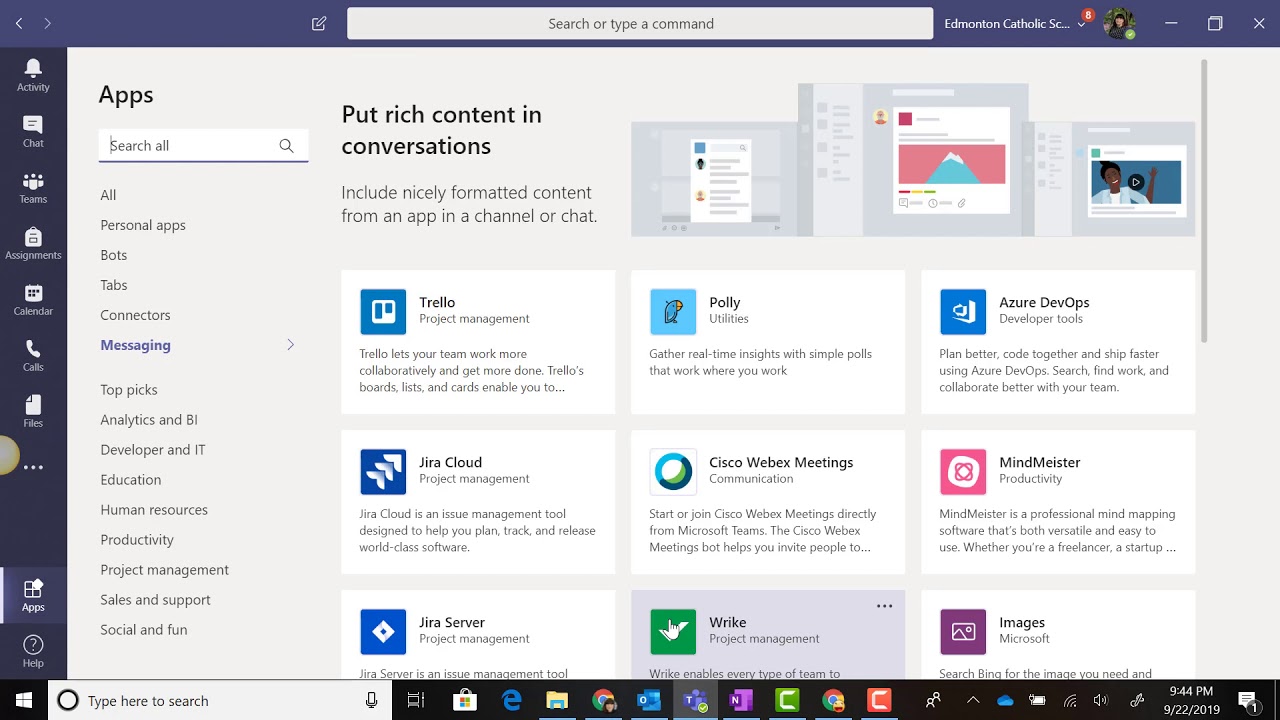Open the Windows Start menu

[x=23, y=700]
